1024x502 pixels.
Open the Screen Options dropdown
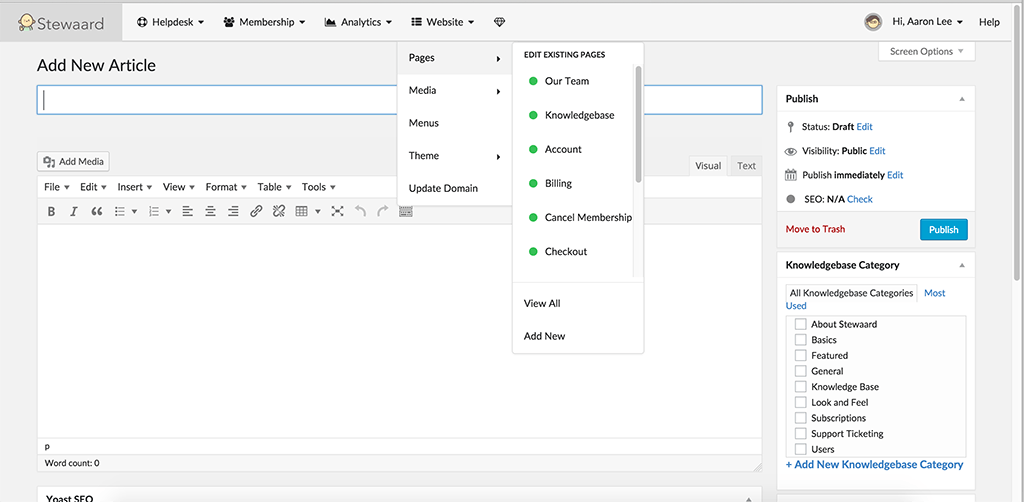926,52
